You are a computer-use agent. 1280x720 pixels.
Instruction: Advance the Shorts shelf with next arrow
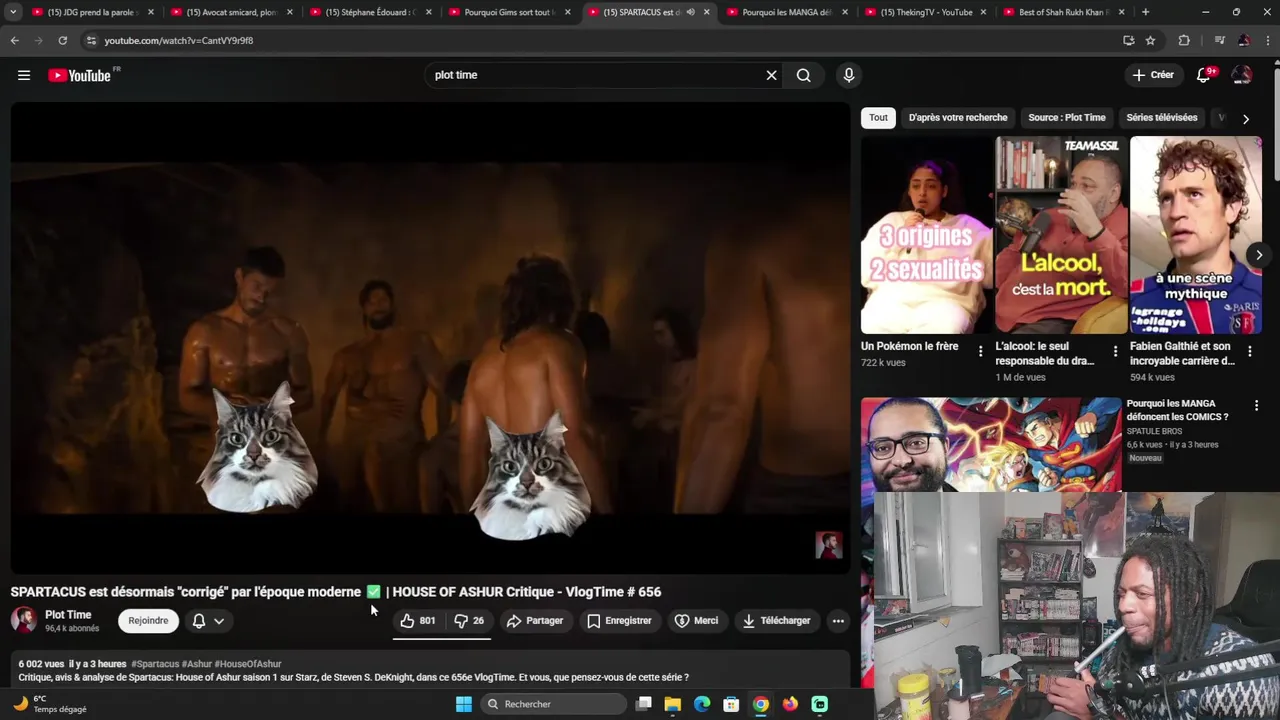pos(1259,255)
